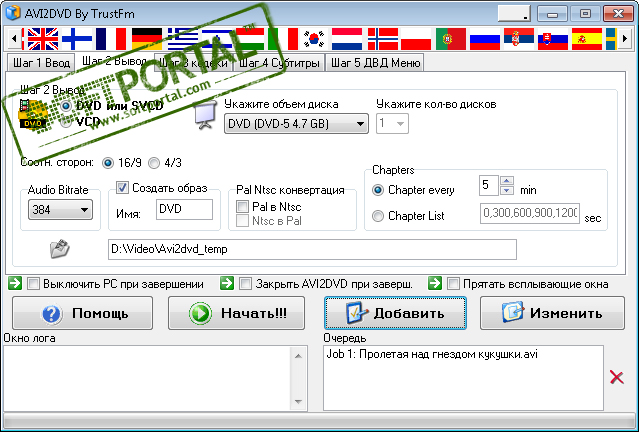Enable Прятать всплывающие окна
Viewport: 639px width, 432px height.
453,283
